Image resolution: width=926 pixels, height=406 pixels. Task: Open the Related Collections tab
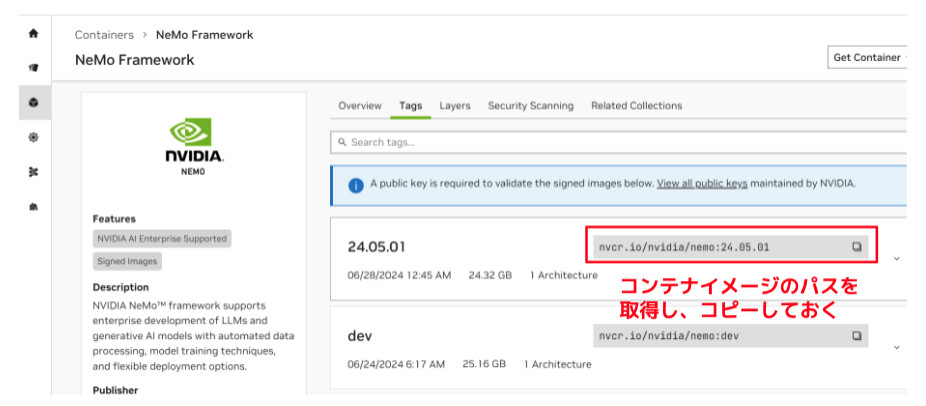(x=636, y=106)
